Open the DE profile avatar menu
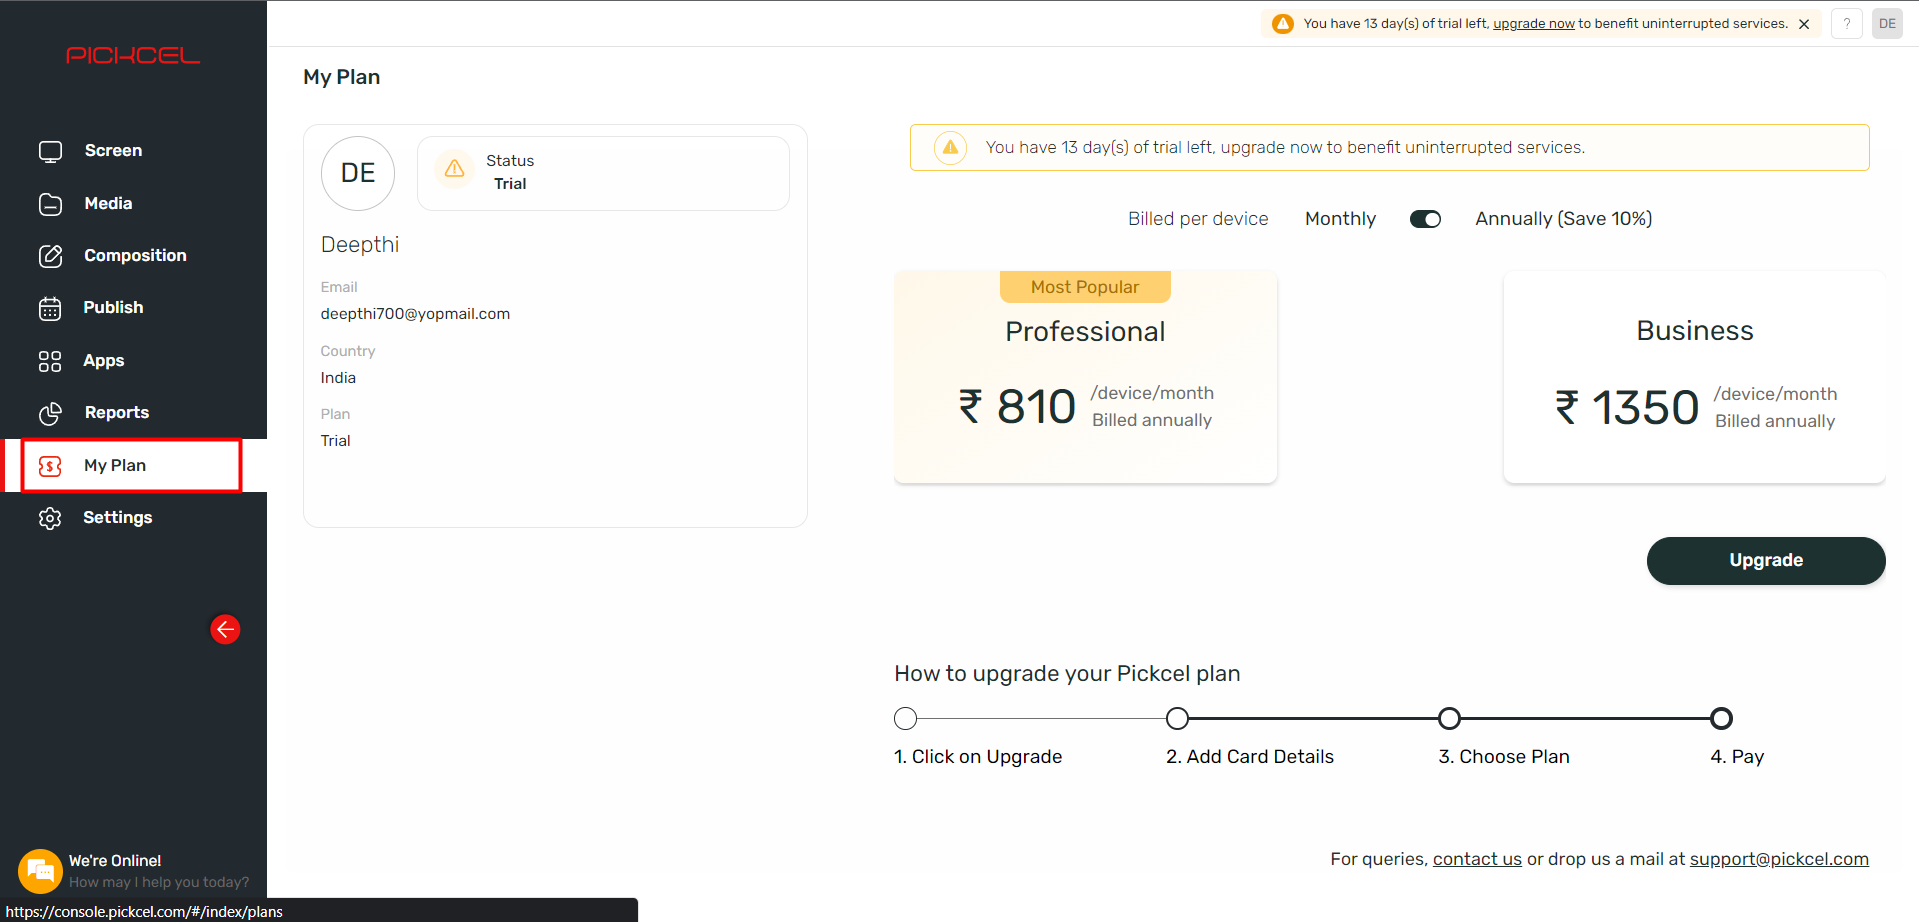The image size is (1919, 922). [1887, 23]
